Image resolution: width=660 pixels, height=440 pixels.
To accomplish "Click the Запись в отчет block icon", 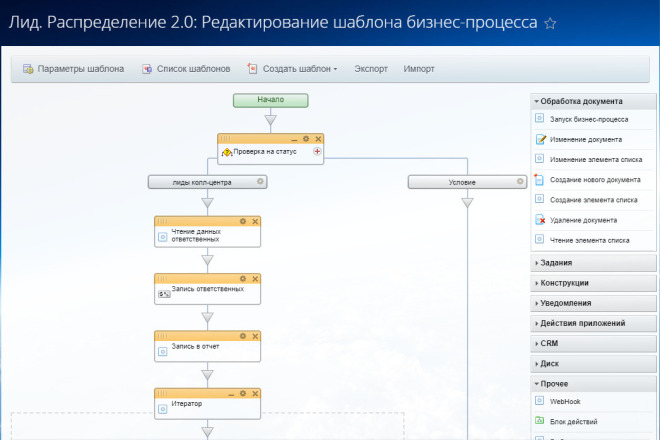I will (162, 352).
